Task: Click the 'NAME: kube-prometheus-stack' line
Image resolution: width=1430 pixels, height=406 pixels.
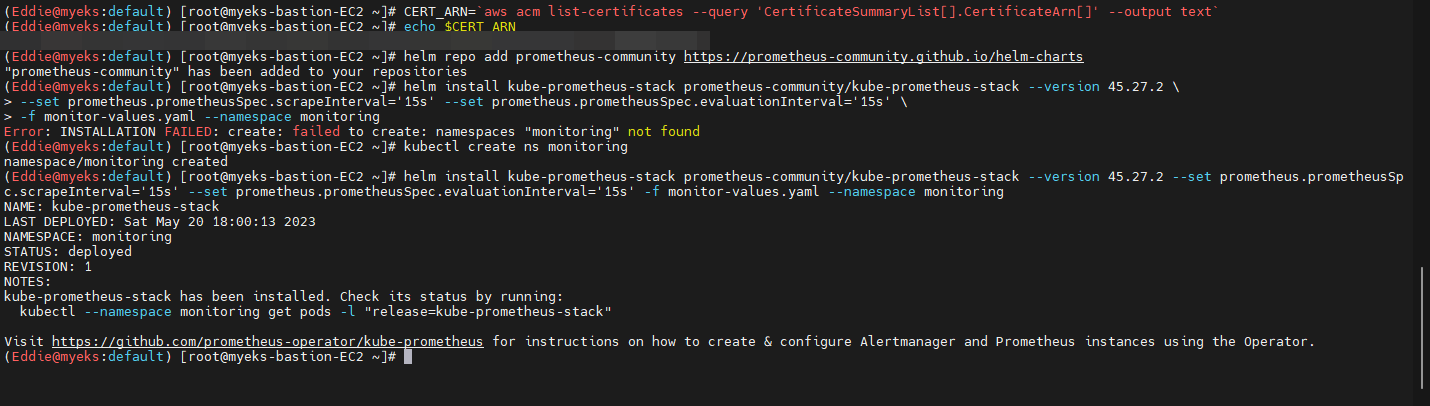Action: click(112, 207)
